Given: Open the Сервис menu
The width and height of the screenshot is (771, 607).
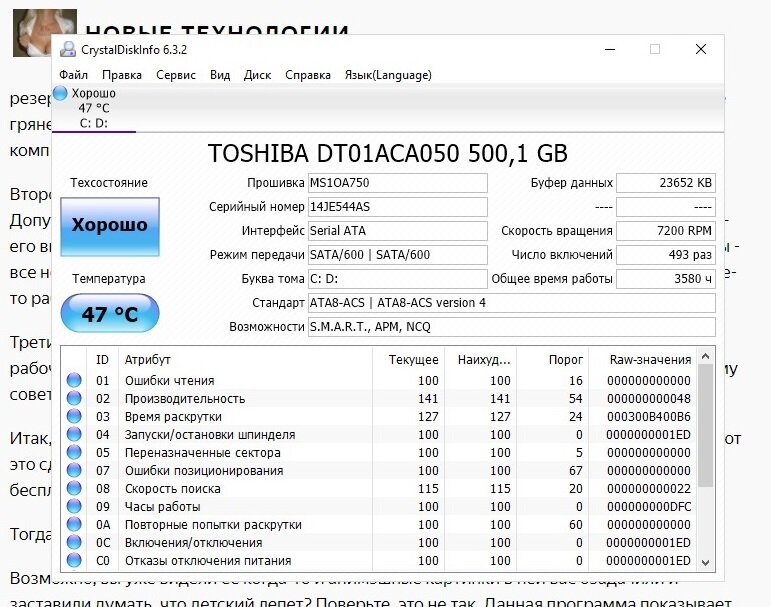Looking at the screenshot, I should tap(176, 75).
